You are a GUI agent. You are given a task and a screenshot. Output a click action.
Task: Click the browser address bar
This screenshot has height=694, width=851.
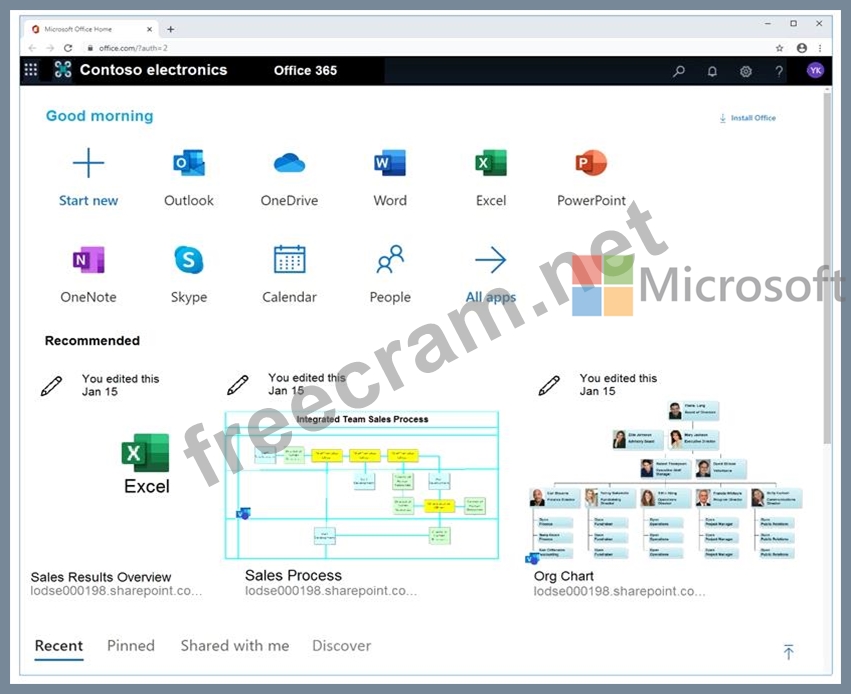(x=425, y=48)
